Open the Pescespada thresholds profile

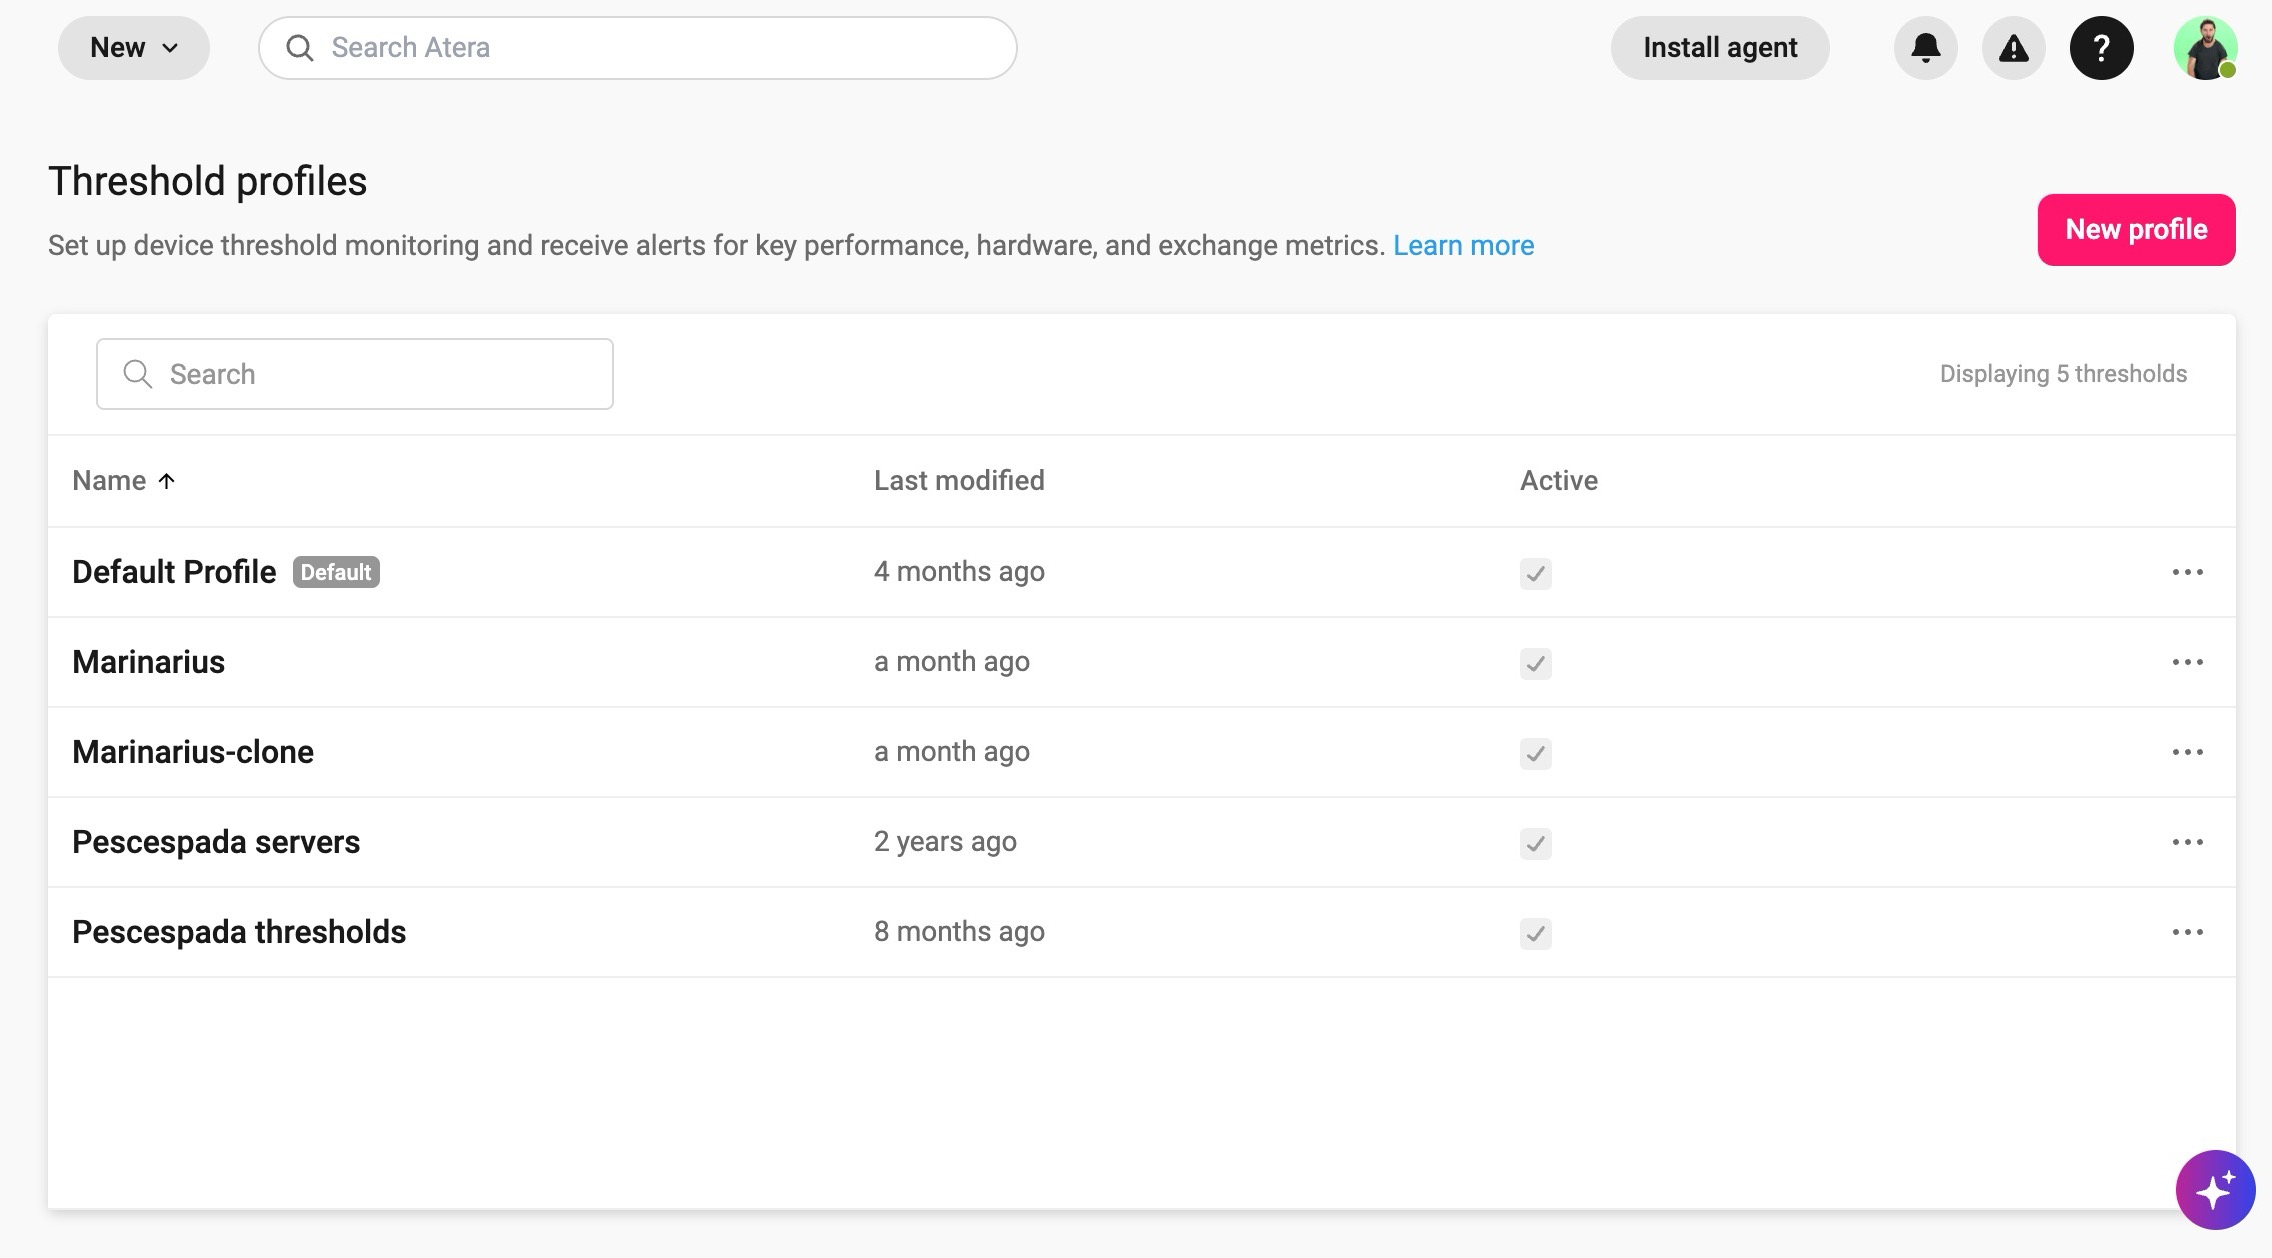tap(239, 932)
